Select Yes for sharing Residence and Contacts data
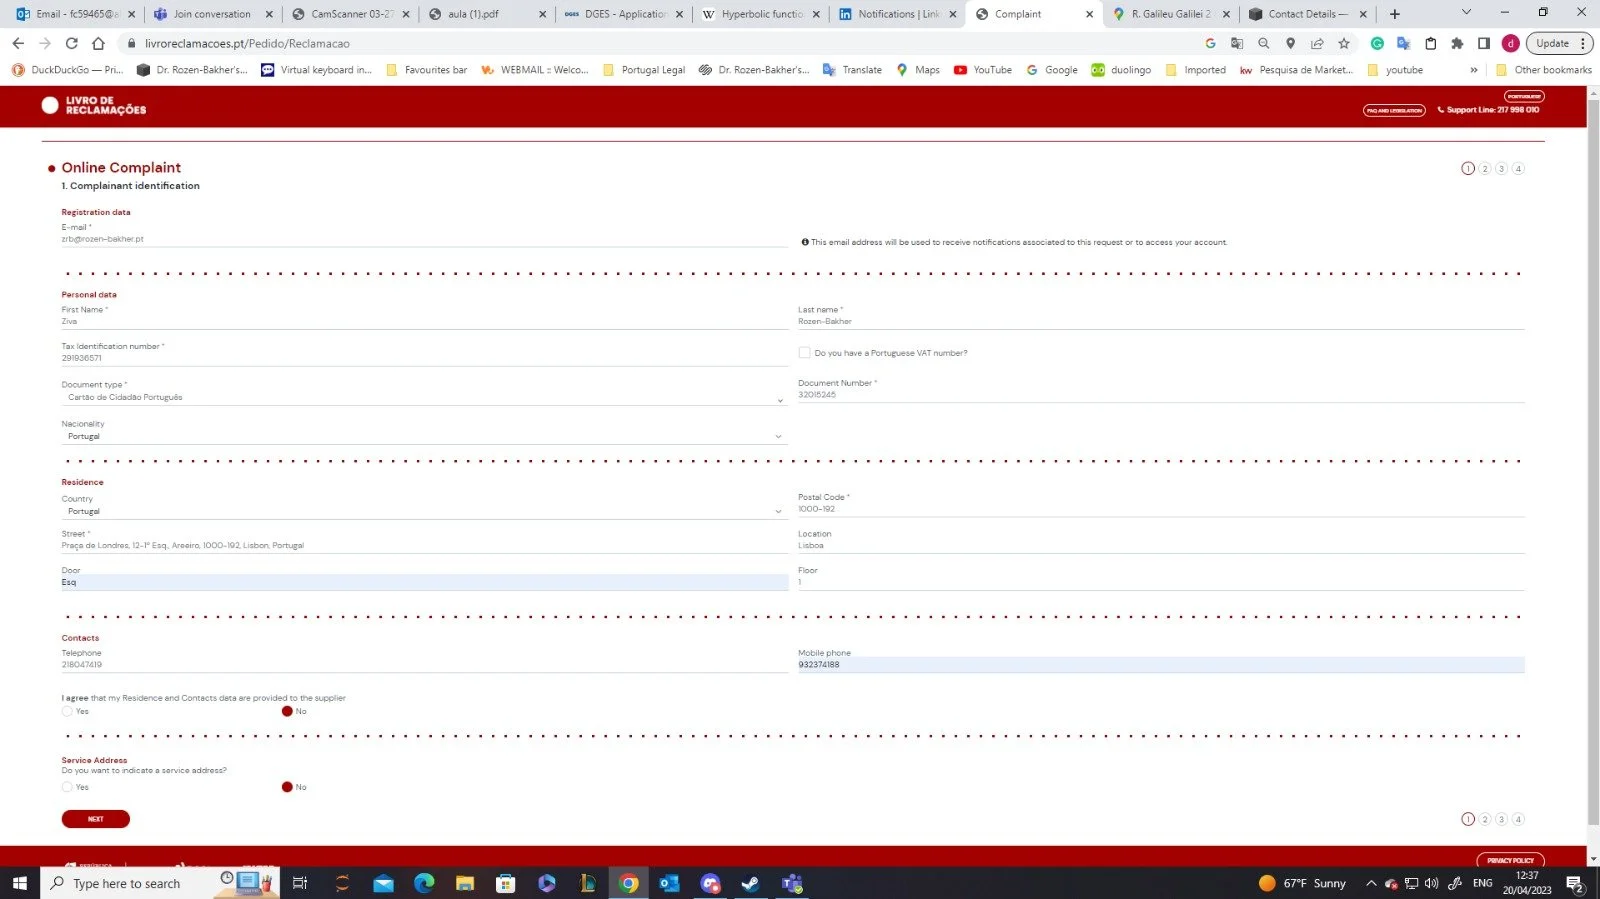The image size is (1600, 899). click(x=67, y=712)
